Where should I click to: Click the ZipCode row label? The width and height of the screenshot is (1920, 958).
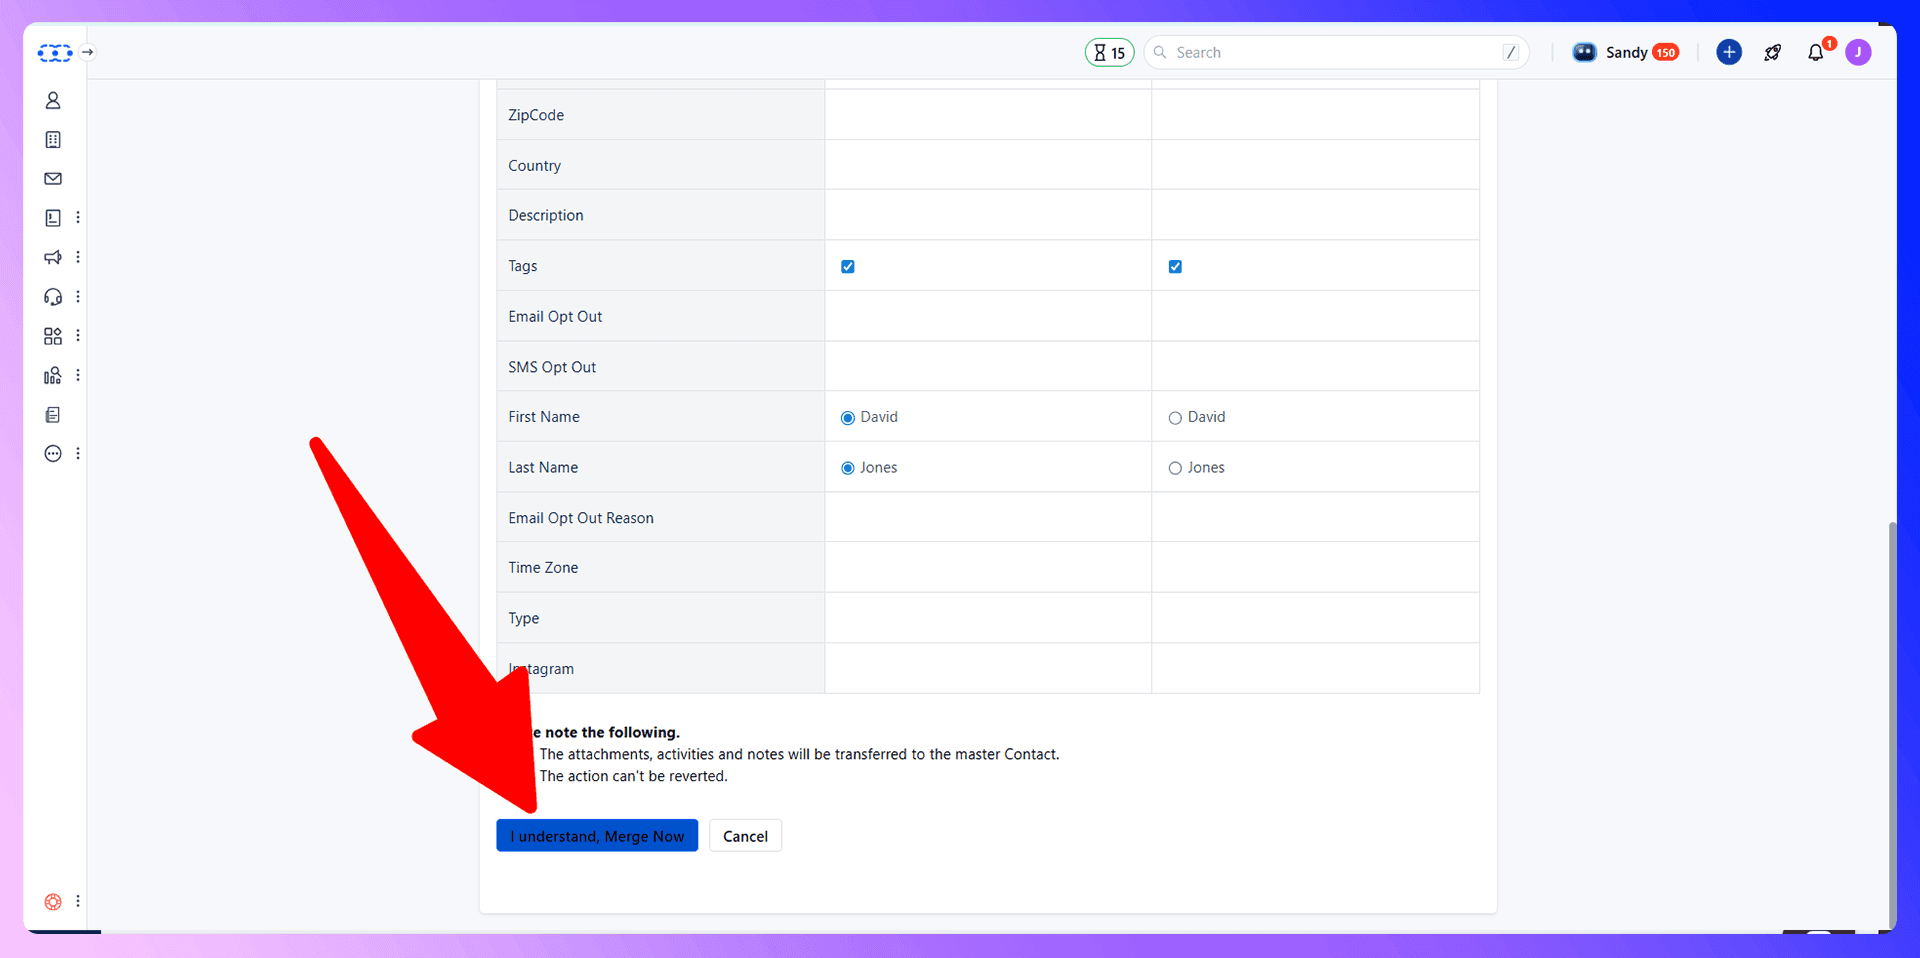pyautogui.click(x=536, y=115)
